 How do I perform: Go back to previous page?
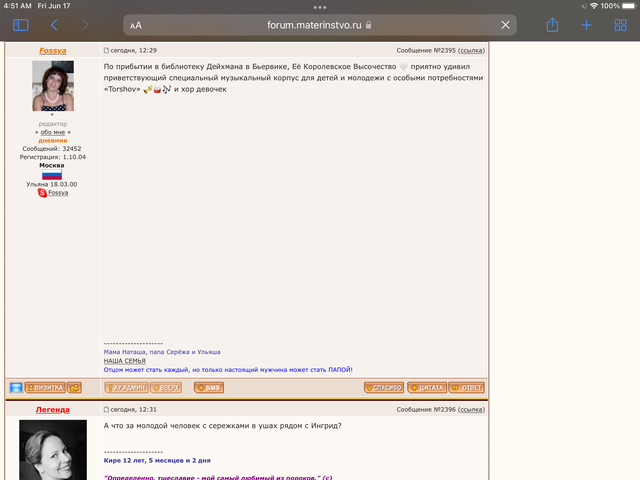click(x=54, y=25)
